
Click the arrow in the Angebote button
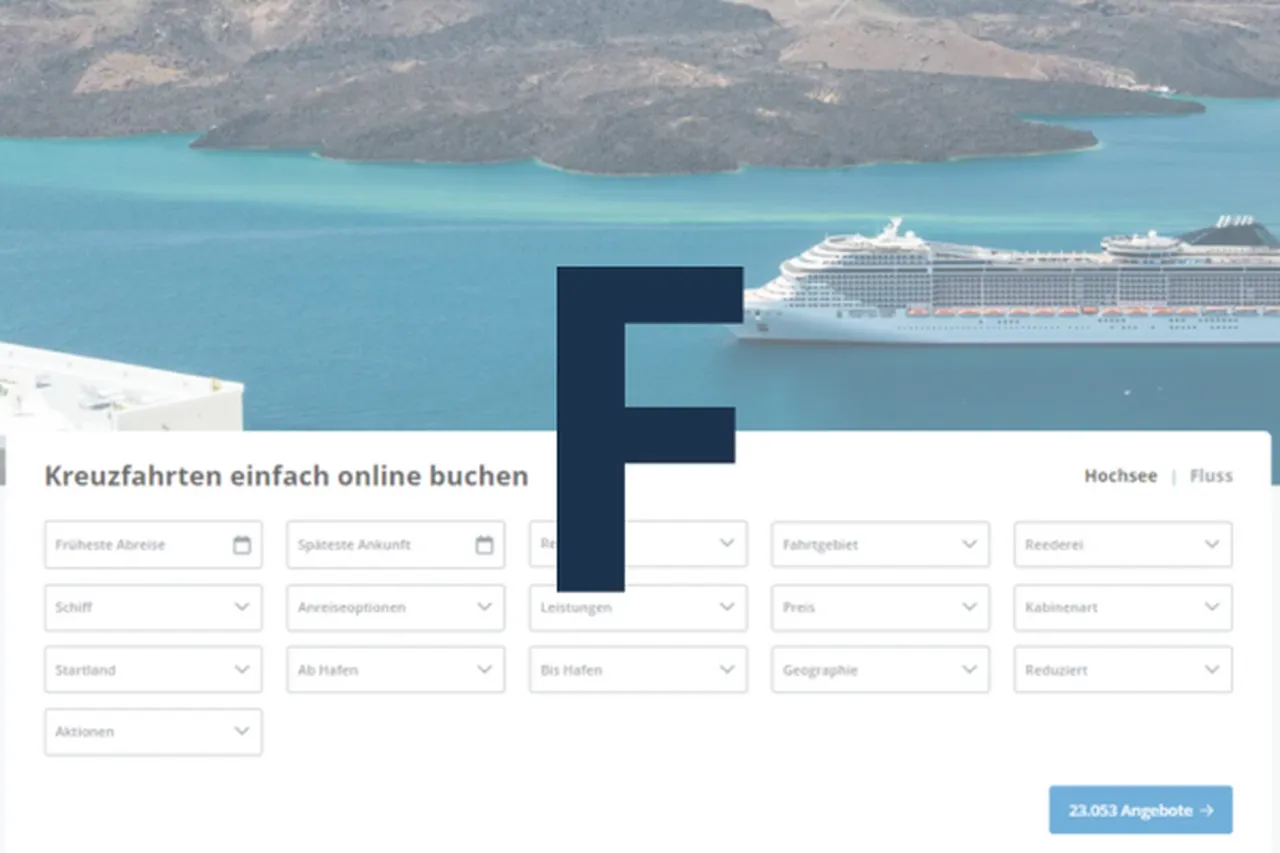tap(1206, 810)
